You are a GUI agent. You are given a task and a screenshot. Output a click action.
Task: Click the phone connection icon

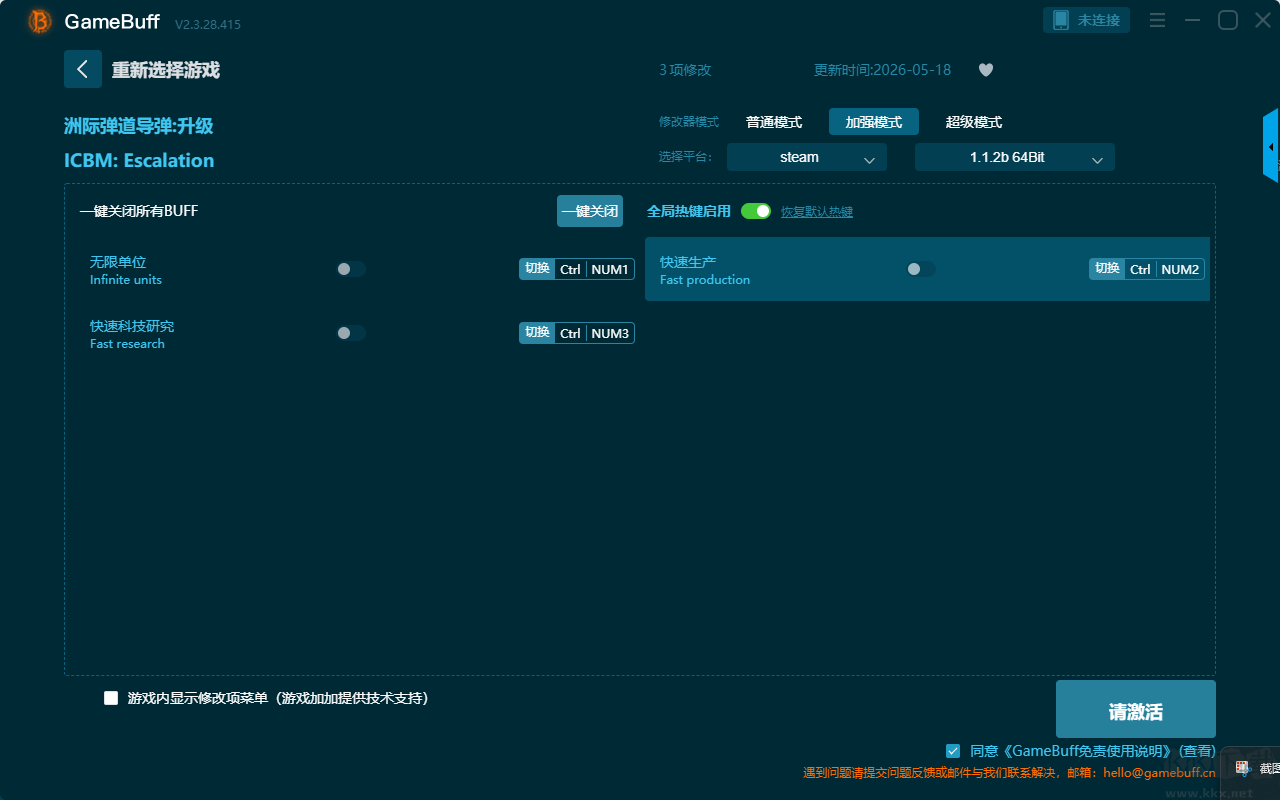coord(1061,20)
